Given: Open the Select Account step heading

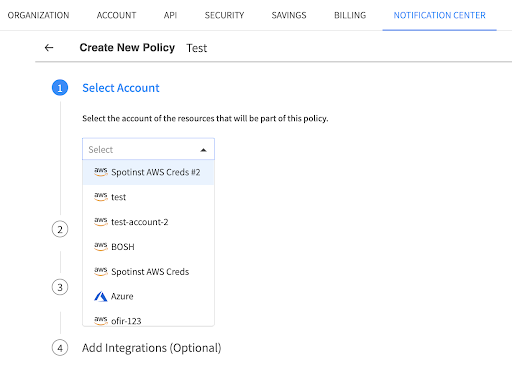Looking at the screenshot, I should pyautogui.click(x=121, y=88).
